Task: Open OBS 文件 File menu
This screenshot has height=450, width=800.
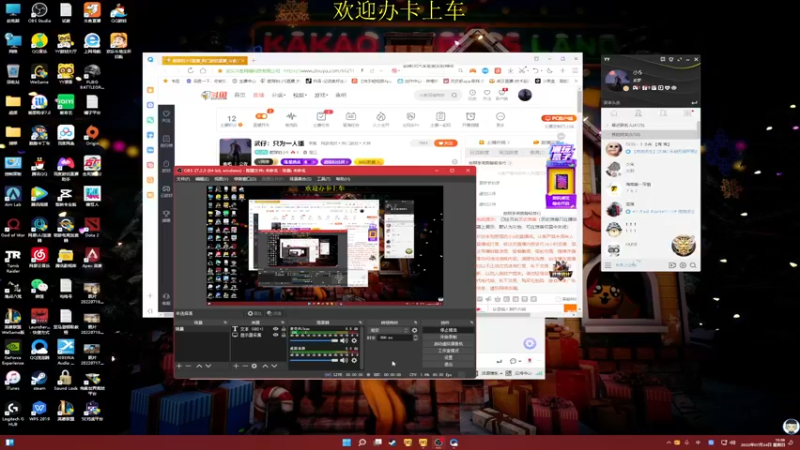Action: click(x=183, y=179)
